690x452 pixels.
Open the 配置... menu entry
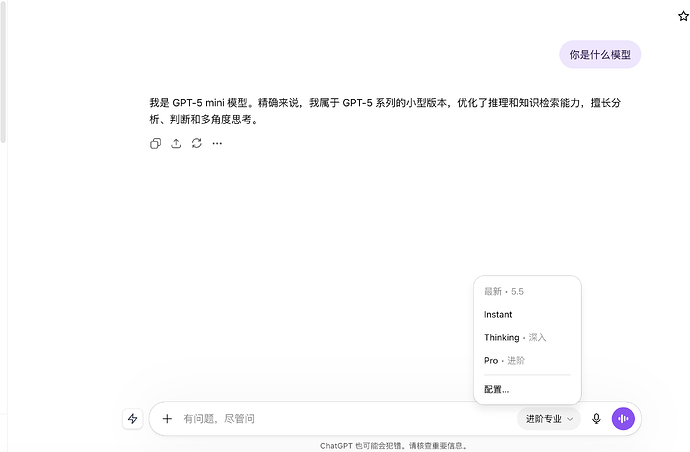click(x=527, y=390)
